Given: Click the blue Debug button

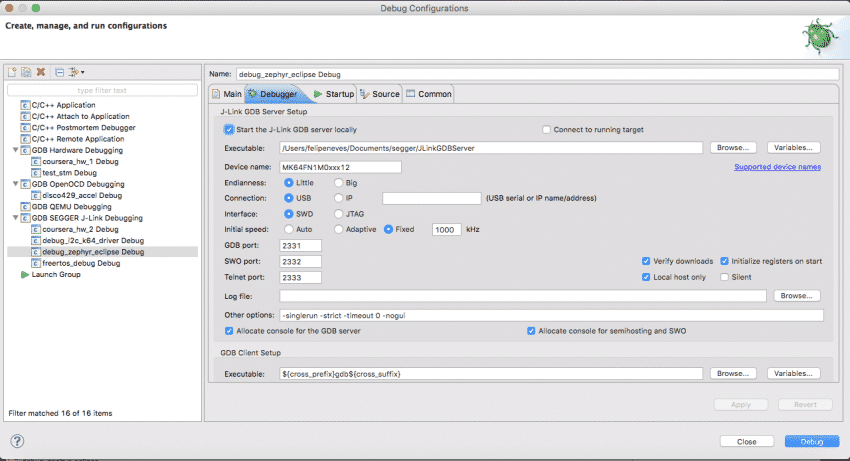Looking at the screenshot, I should (812, 441).
